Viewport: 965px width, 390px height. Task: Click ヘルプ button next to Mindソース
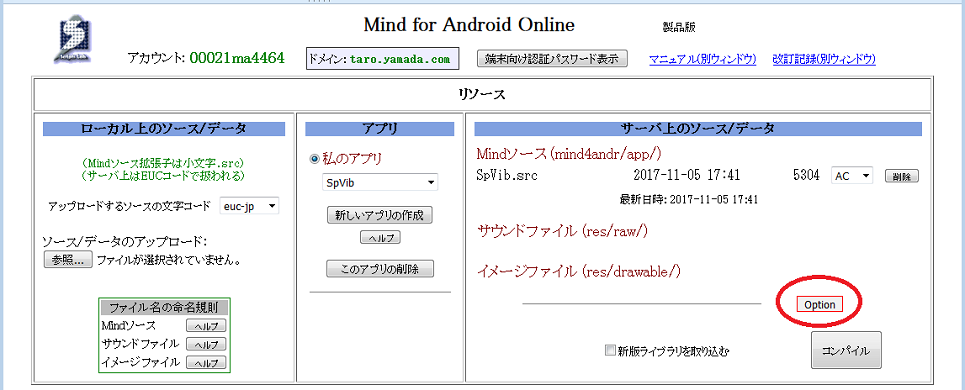pos(206,326)
